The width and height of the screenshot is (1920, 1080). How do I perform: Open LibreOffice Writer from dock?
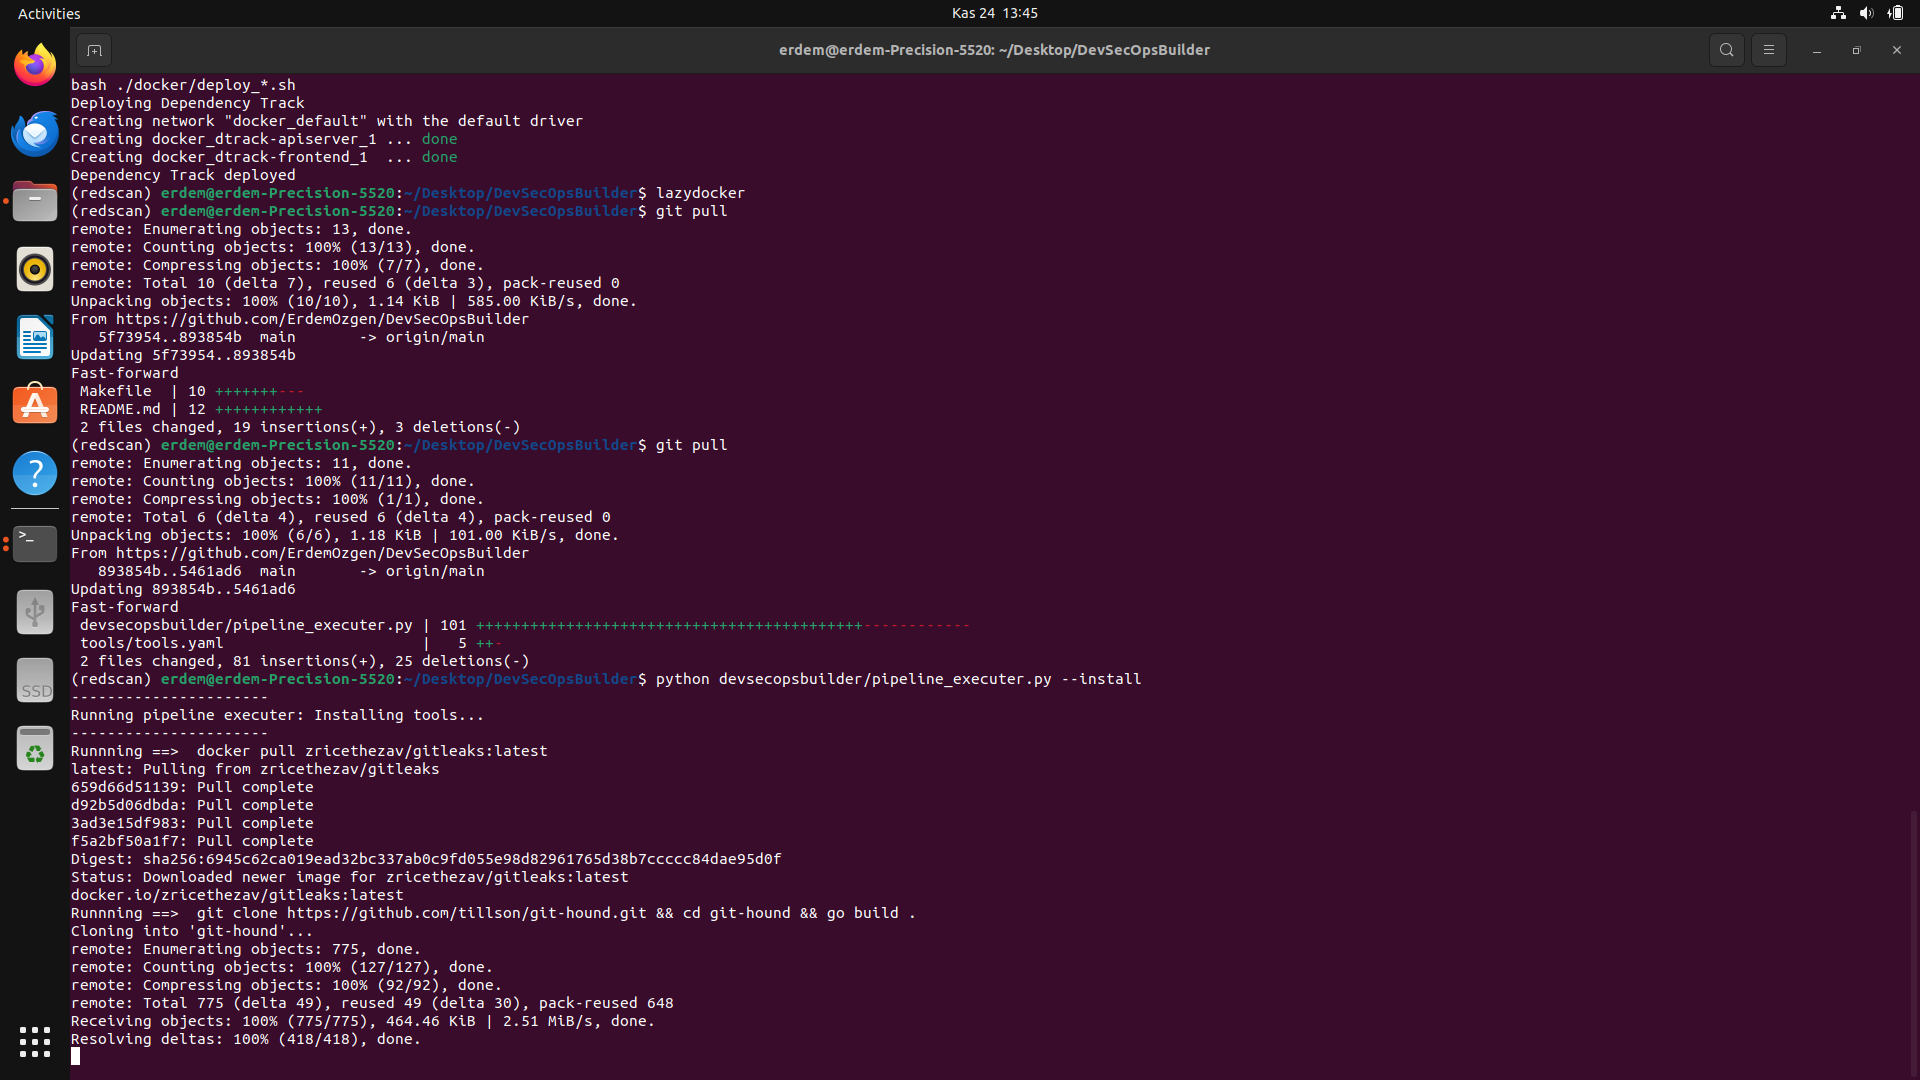(35, 337)
